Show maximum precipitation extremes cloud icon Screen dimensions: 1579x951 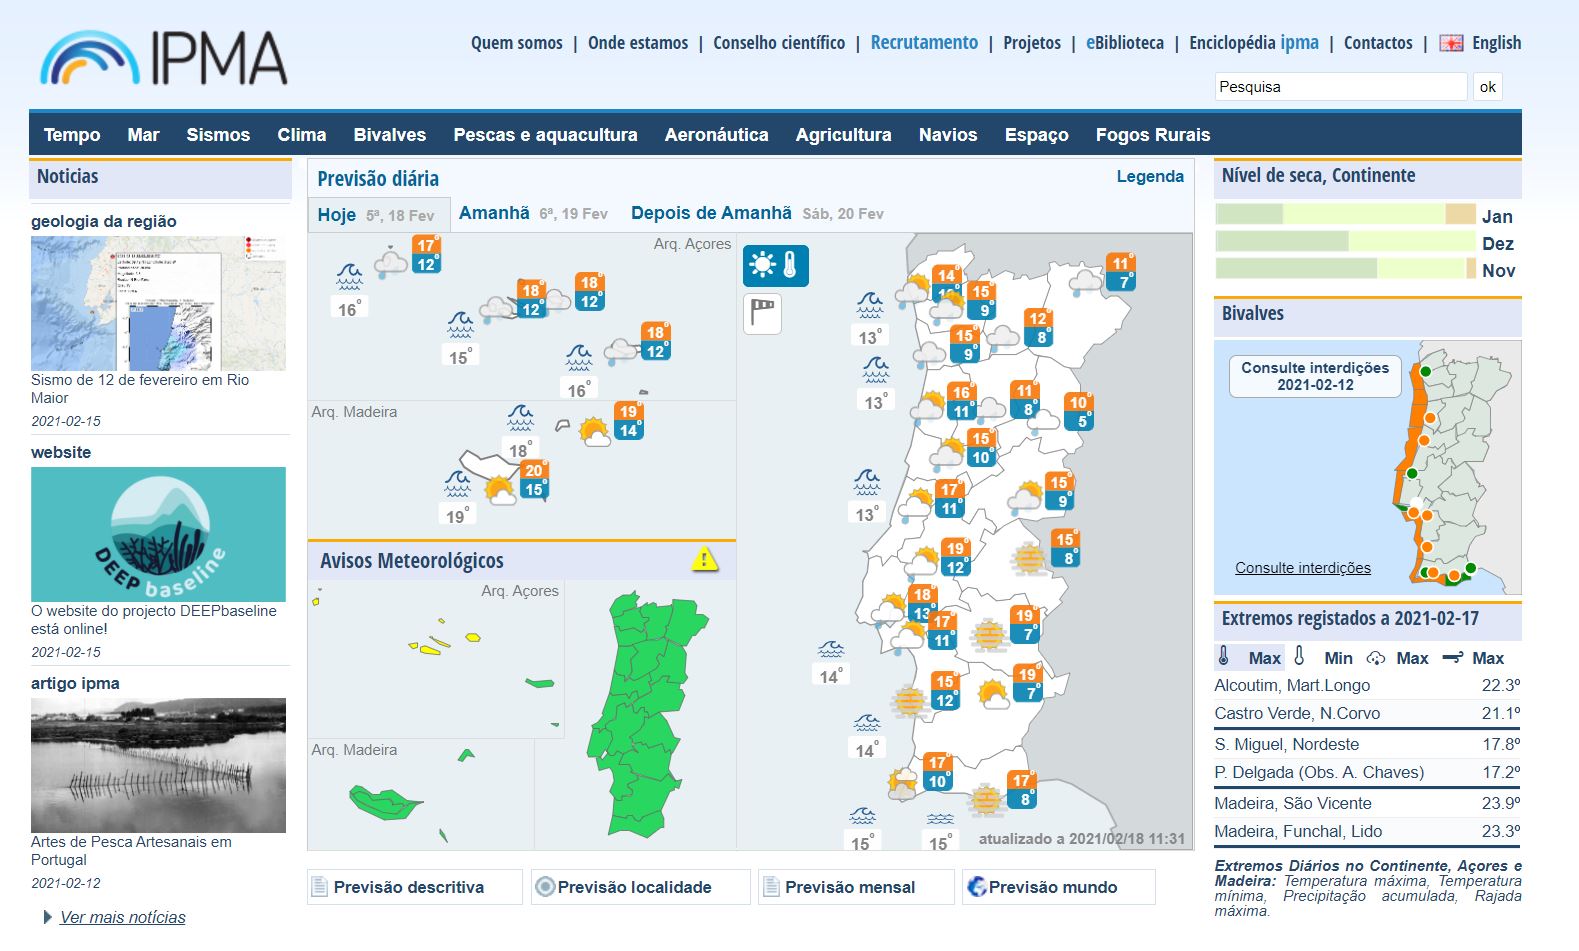point(1377,657)
